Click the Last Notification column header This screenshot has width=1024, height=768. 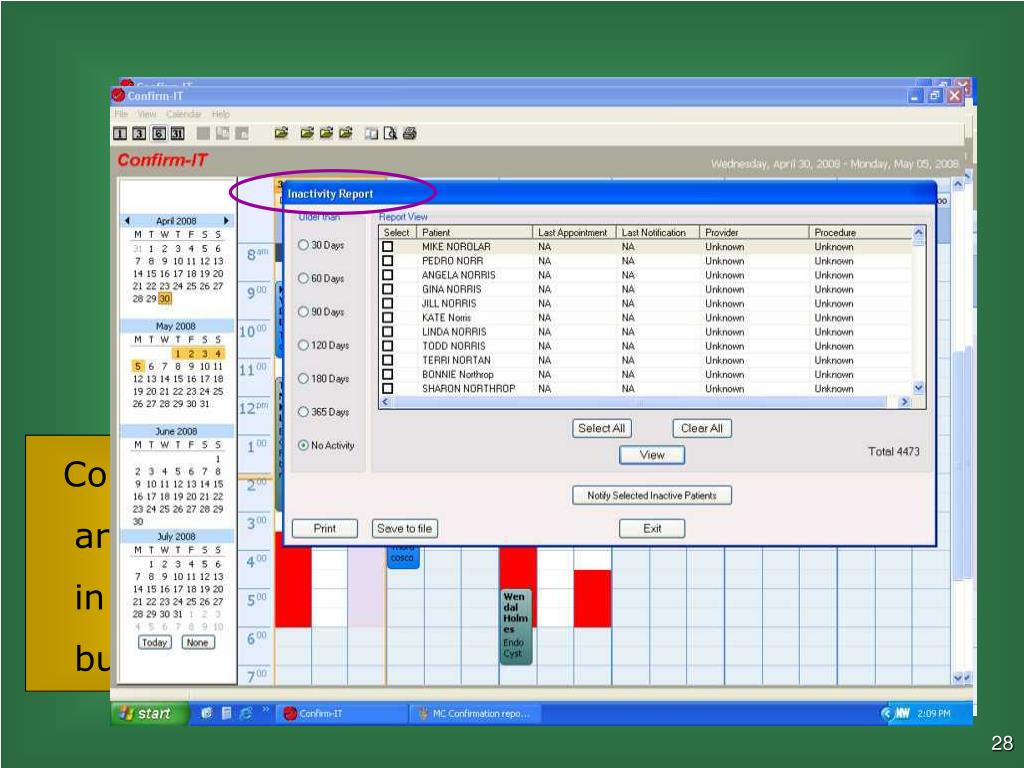[658, 232]
